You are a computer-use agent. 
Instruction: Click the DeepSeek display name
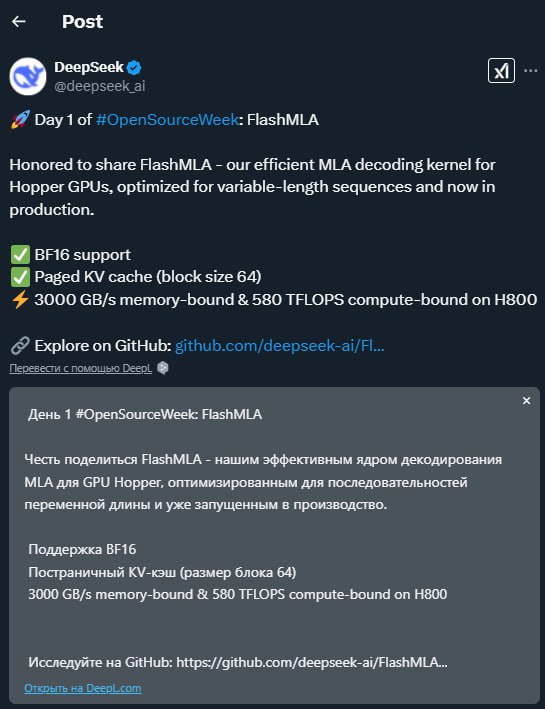point(89,67)
